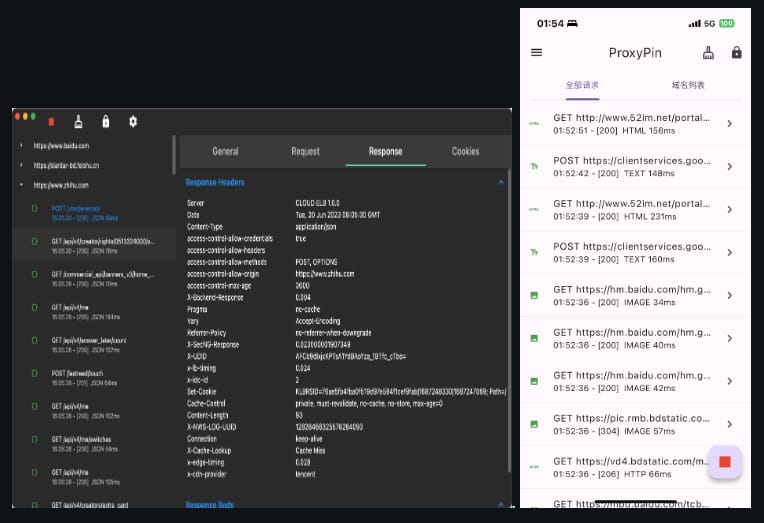The height and width of the screenshot is (523, 764).
Task: Tap the mobile lock icon
Action: point(737,52)
